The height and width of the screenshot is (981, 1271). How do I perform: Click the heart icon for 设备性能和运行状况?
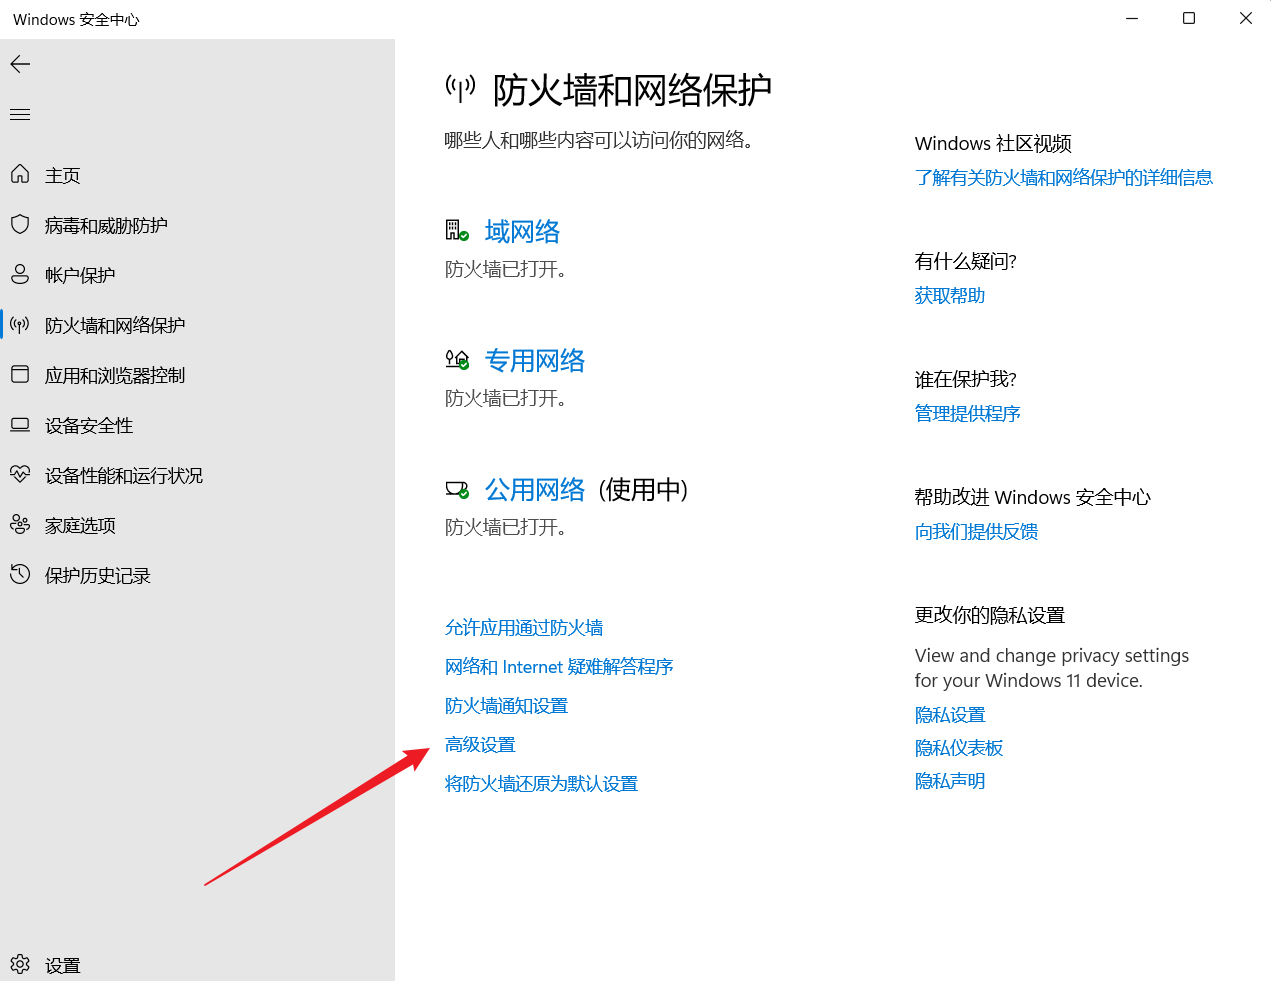pos(20,474)
